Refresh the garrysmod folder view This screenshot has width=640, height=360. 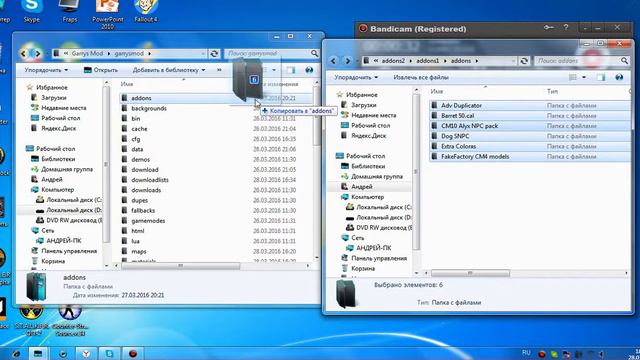click(x=214, y=53)
